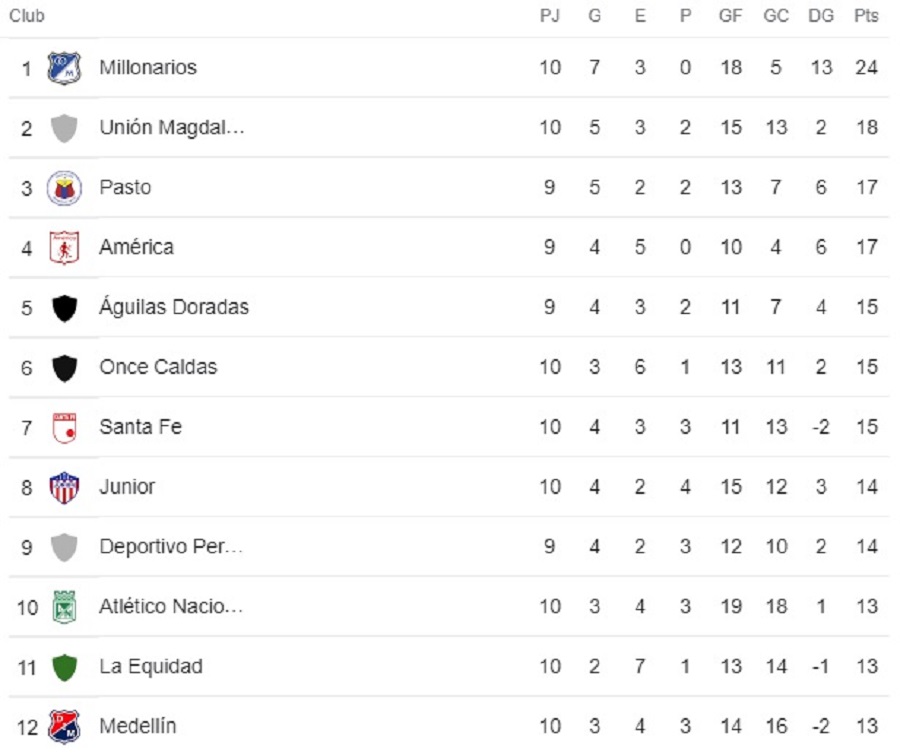This screenshot has height=755, width=900.
Task: Click the Unión Magdalena gray shield icon
Action: (64, 128)
